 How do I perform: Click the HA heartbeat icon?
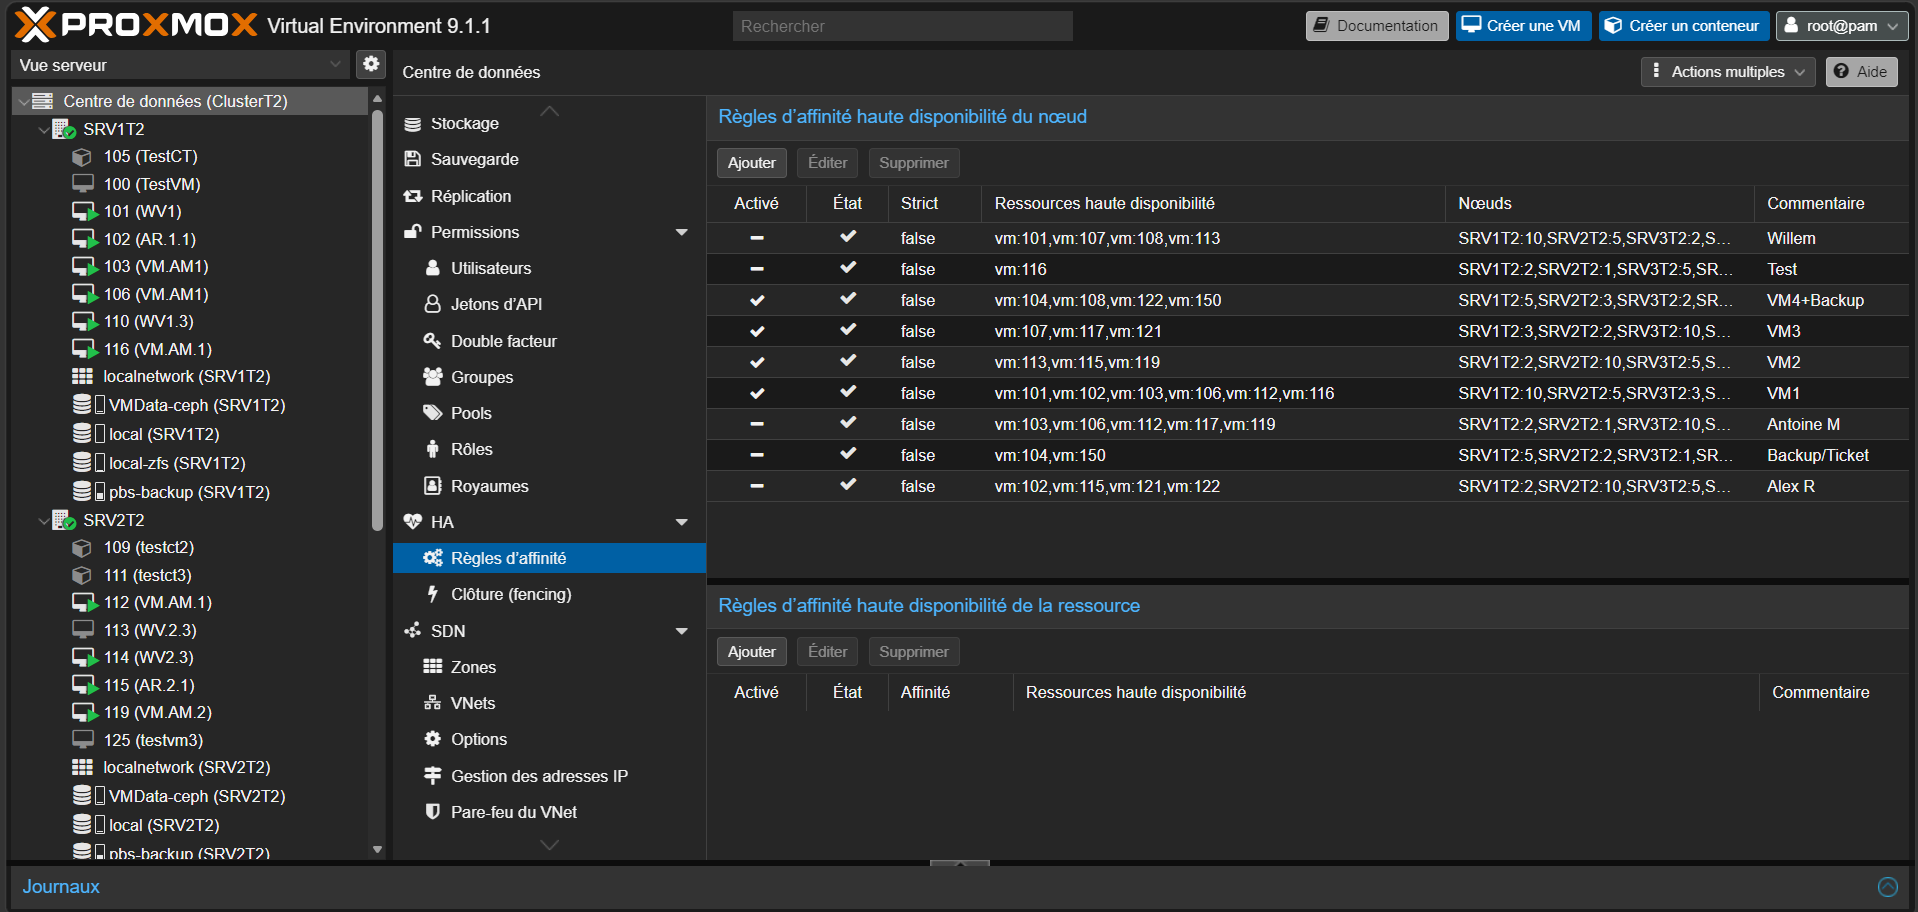(x=412, y=522)
